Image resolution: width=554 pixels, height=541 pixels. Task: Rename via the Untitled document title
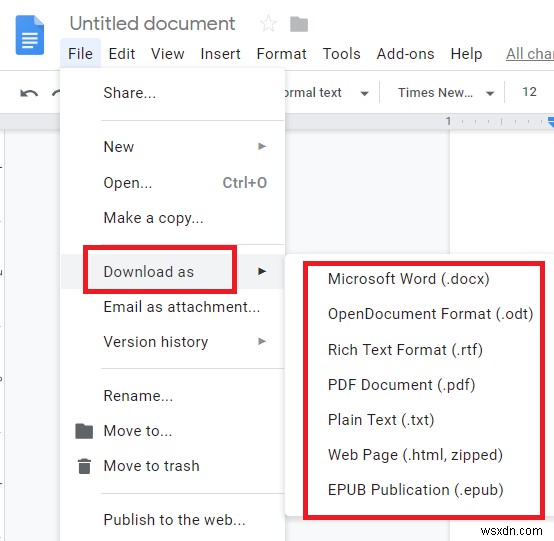[152, 24]
